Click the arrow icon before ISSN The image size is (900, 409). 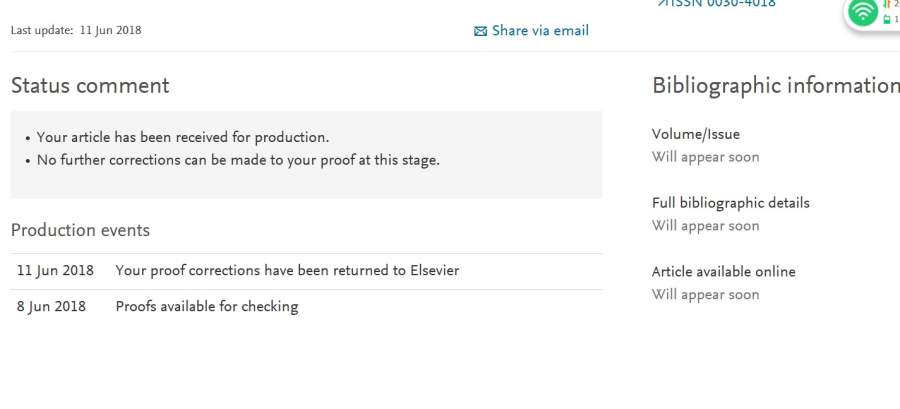(661, 3)
